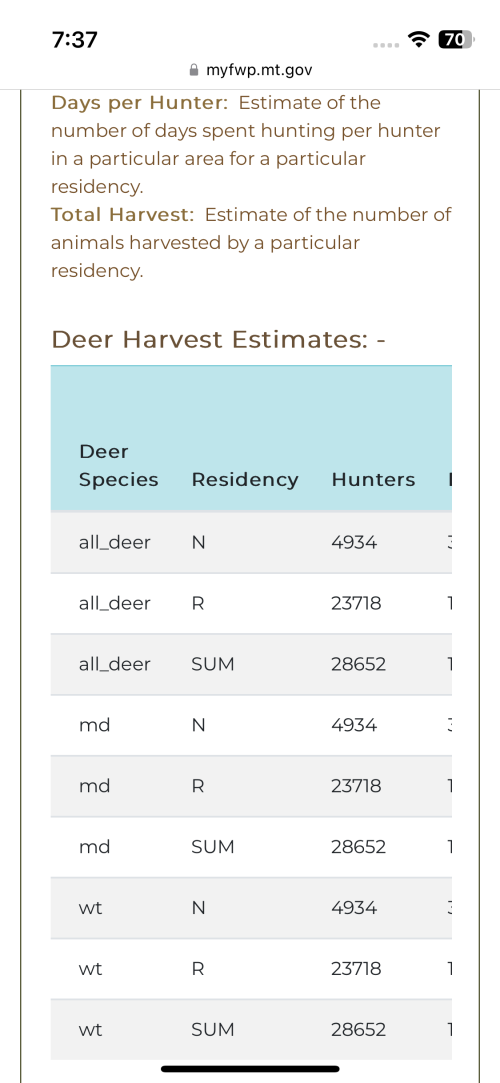Select the all_deer row with residency N
The height and width of the screenshot is (1083, 500).
[x=251, y=542]
